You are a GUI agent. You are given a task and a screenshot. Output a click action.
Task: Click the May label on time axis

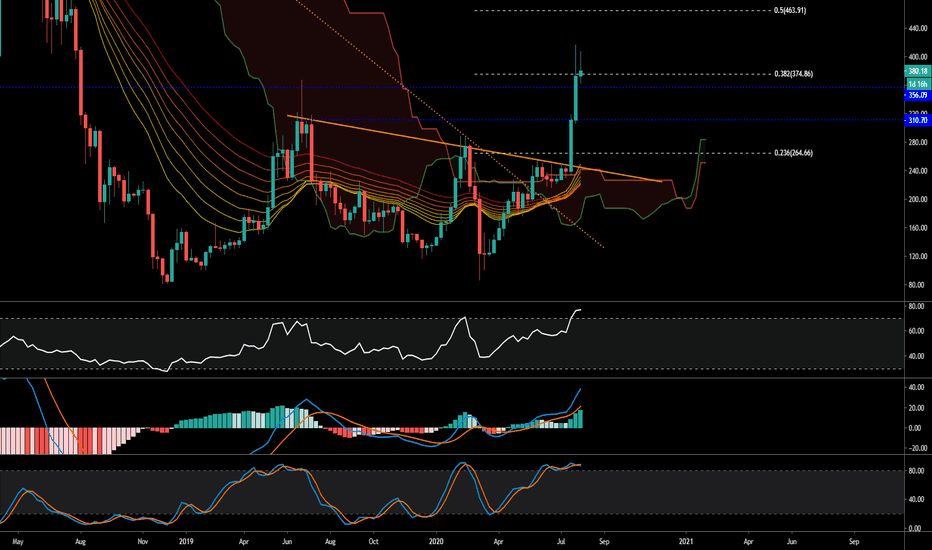pos(17,542)
